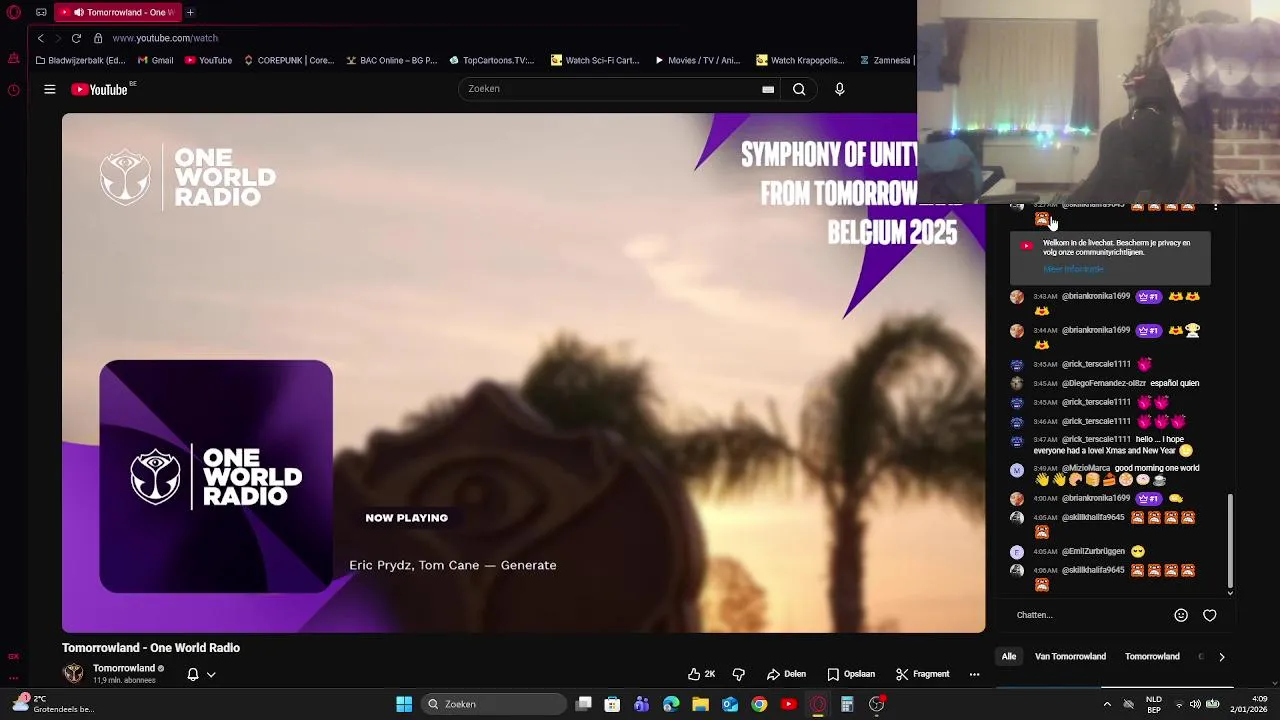Go to the YouTube home logo
This screenshot has width=1280, height=720.
100,89
